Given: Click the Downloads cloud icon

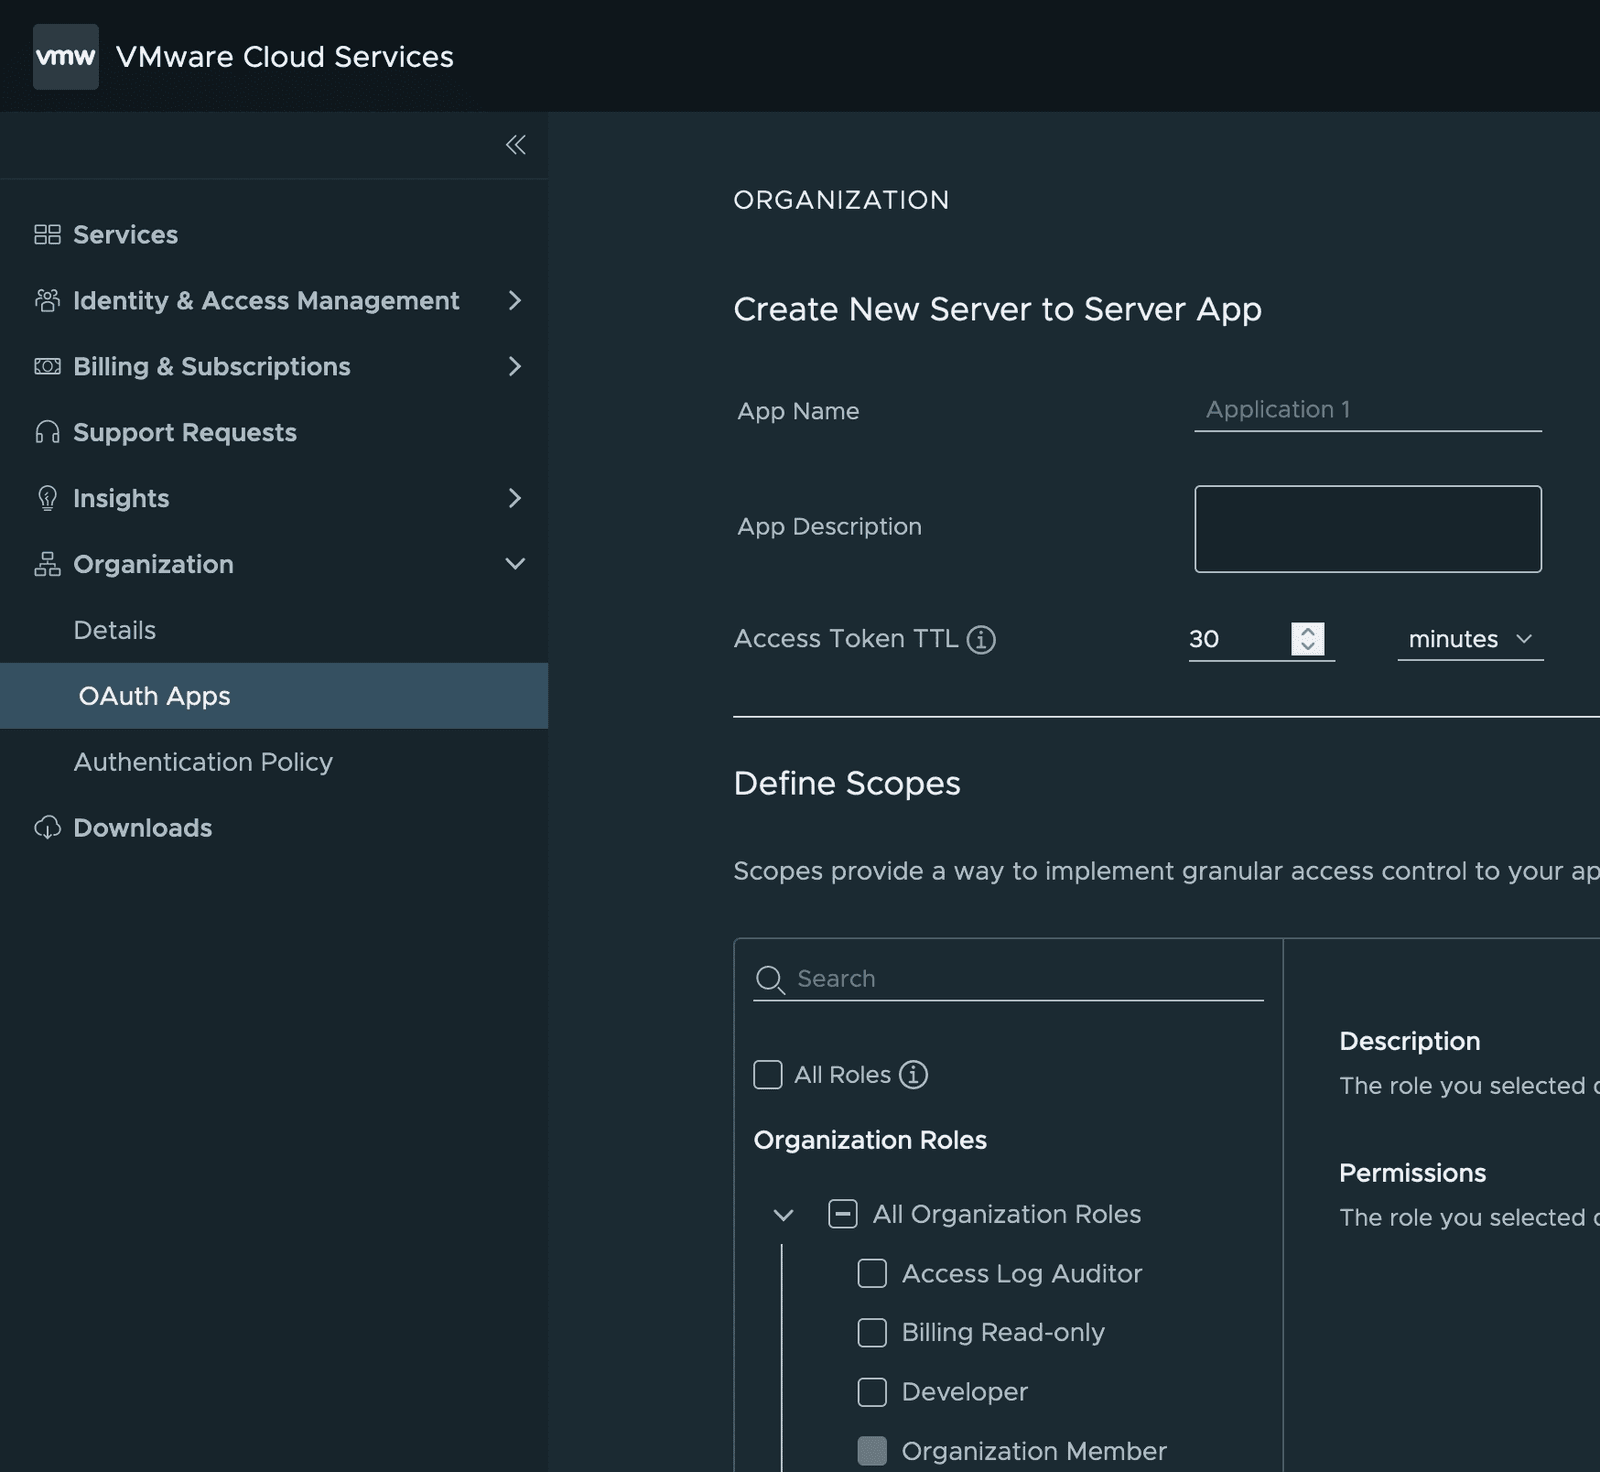Looking at the screenshot, I should coord(47,828).
